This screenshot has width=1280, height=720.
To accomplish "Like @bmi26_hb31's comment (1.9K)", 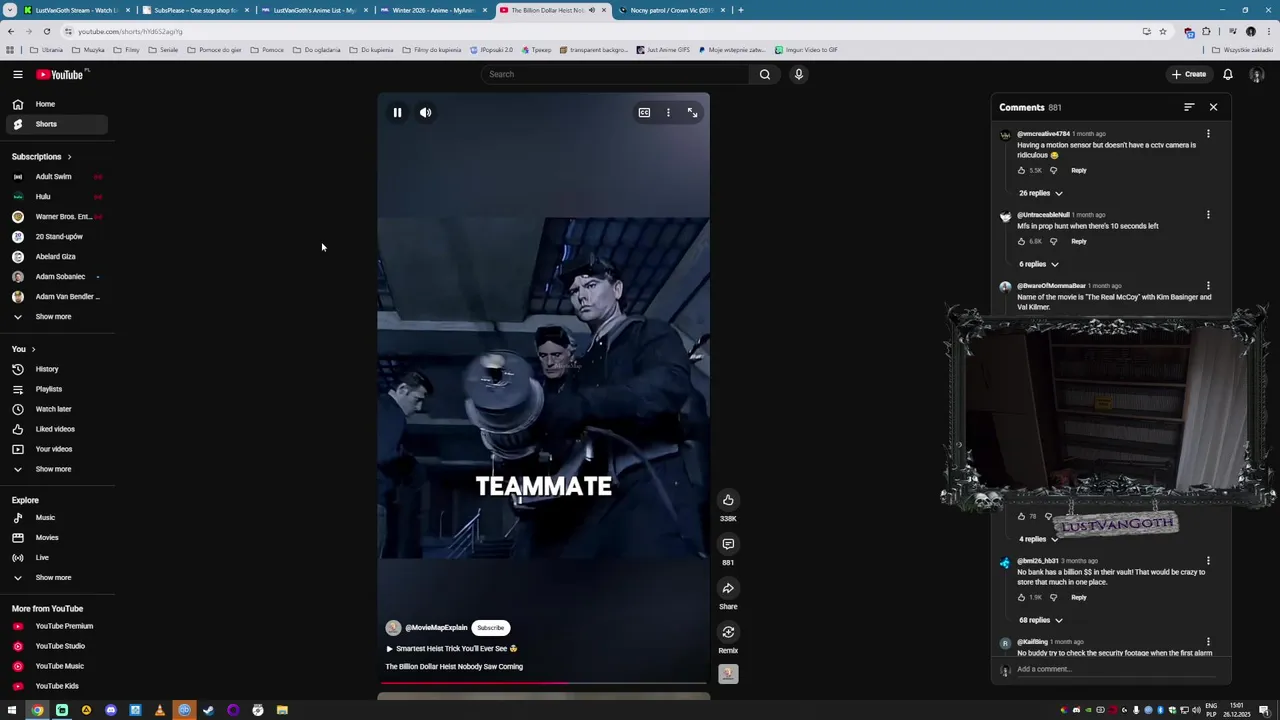I will coord(1021,597).
